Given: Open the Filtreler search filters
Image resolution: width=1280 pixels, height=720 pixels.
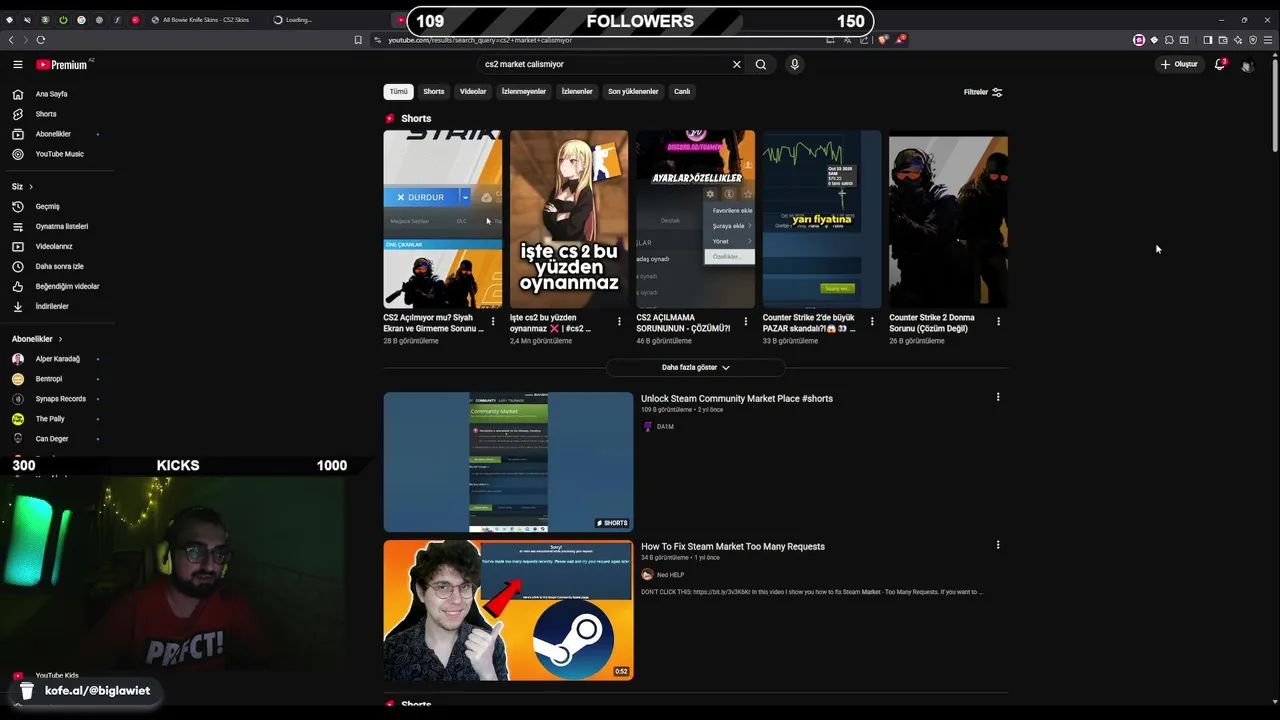Looking at the screenshot, I should pyautogui.click(x=983, y=92).
